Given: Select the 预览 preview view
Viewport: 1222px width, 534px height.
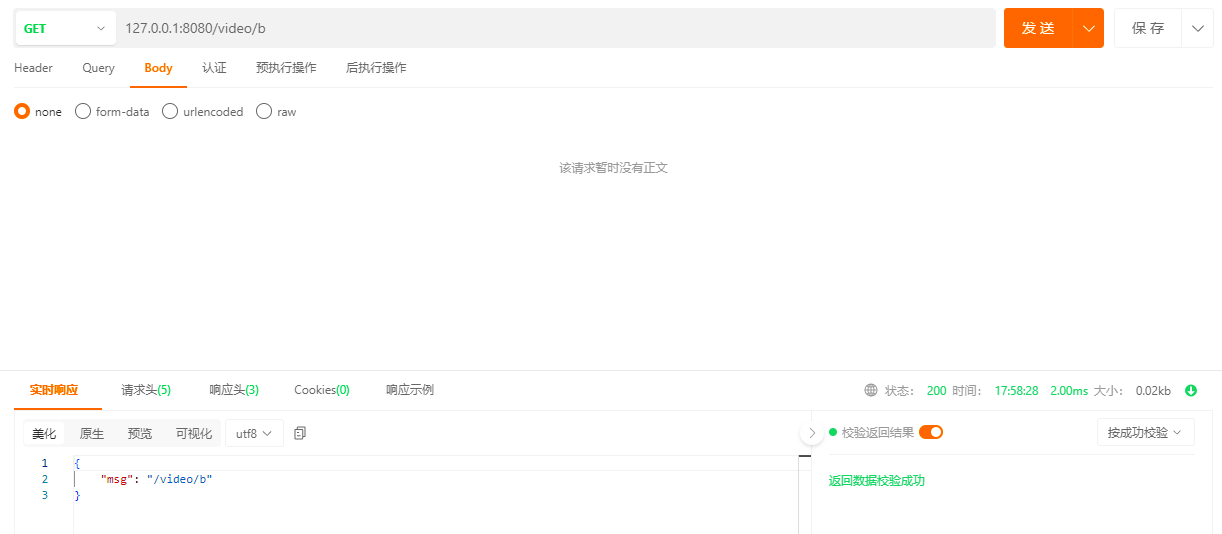Looking at the screenshot, I should coord(140,433).
